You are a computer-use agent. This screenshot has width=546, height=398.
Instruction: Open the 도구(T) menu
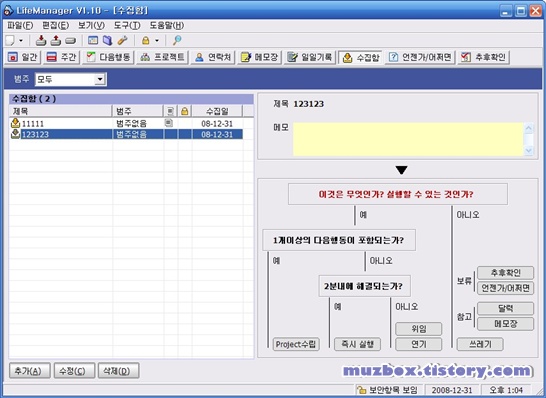point(127,25)
